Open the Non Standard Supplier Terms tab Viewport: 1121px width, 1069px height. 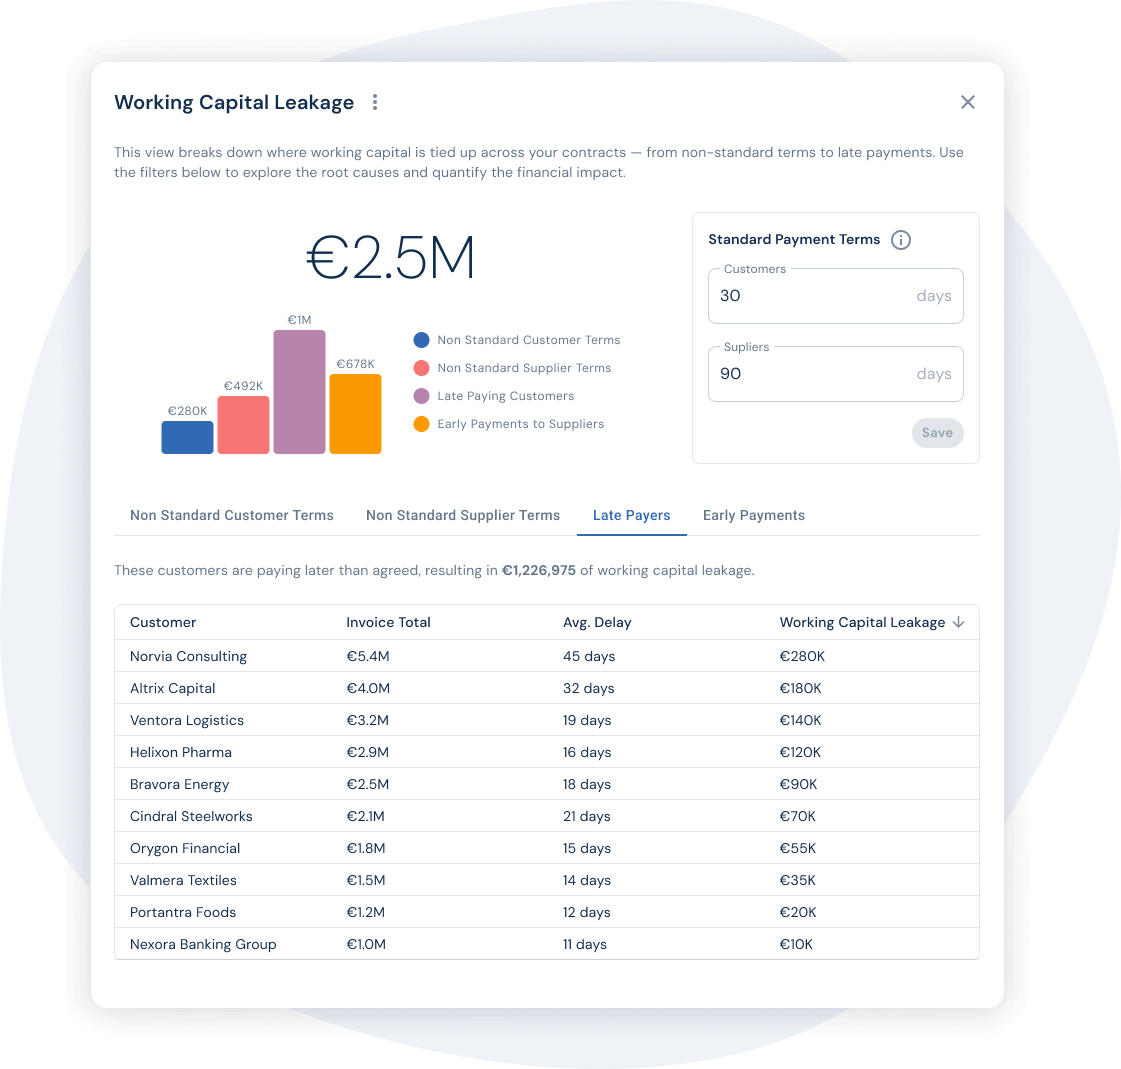tap(463, 515)
